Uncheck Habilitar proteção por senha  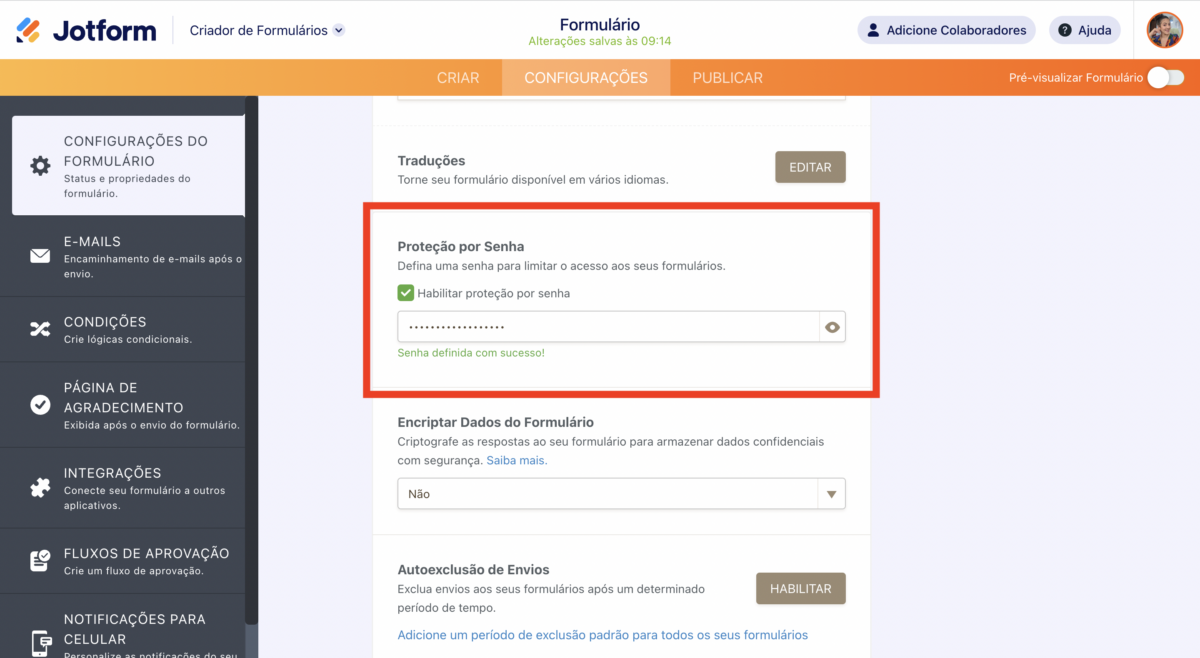click(x=406, y=293)
